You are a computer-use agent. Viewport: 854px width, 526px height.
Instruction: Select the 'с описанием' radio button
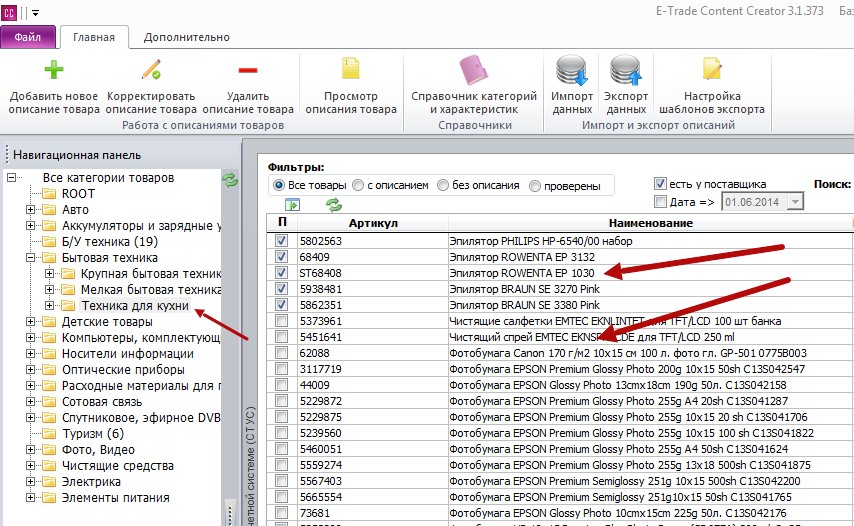(358, 185)
